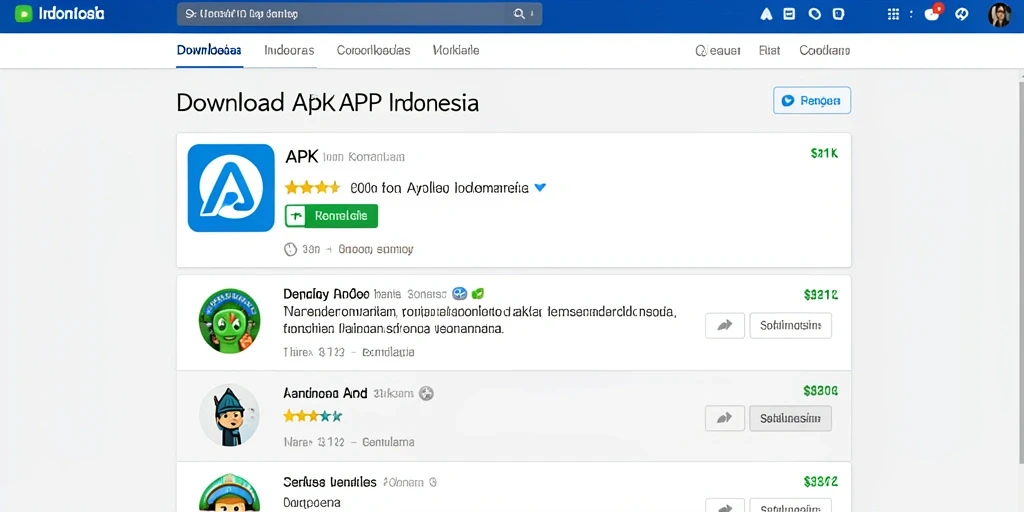
Task: Click the APK app title
Action: click(302, 157)
